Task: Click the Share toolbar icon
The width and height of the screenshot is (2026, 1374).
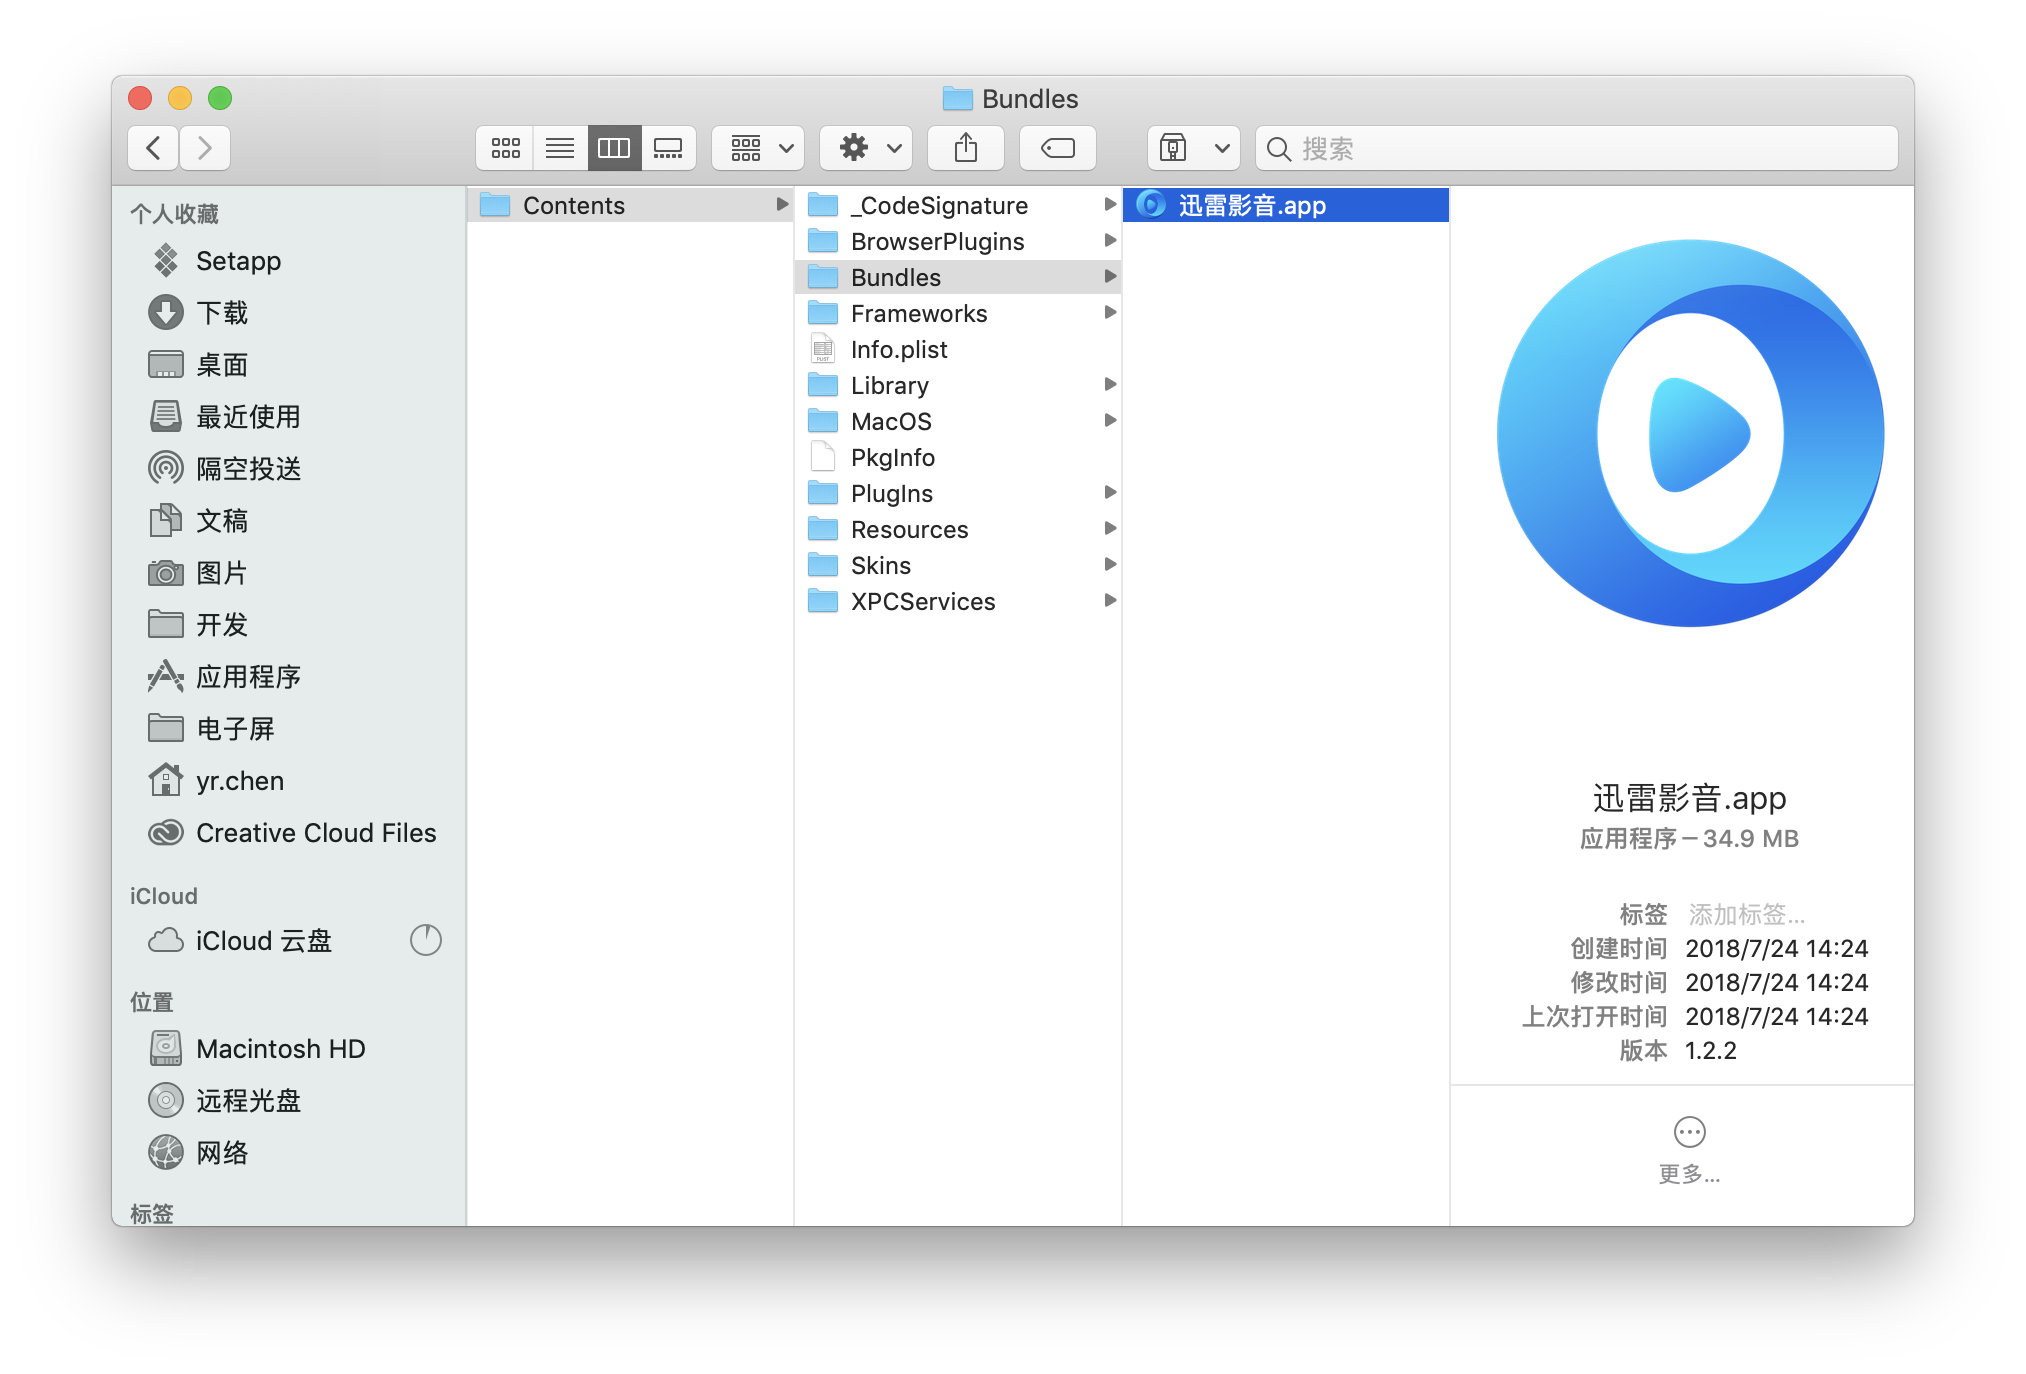Action: (x=965, y=148)
